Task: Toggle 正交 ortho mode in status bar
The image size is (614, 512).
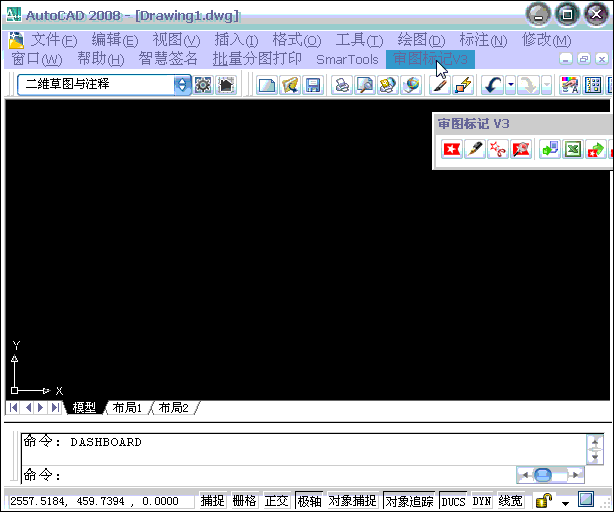Action: (x=276, y=501)
